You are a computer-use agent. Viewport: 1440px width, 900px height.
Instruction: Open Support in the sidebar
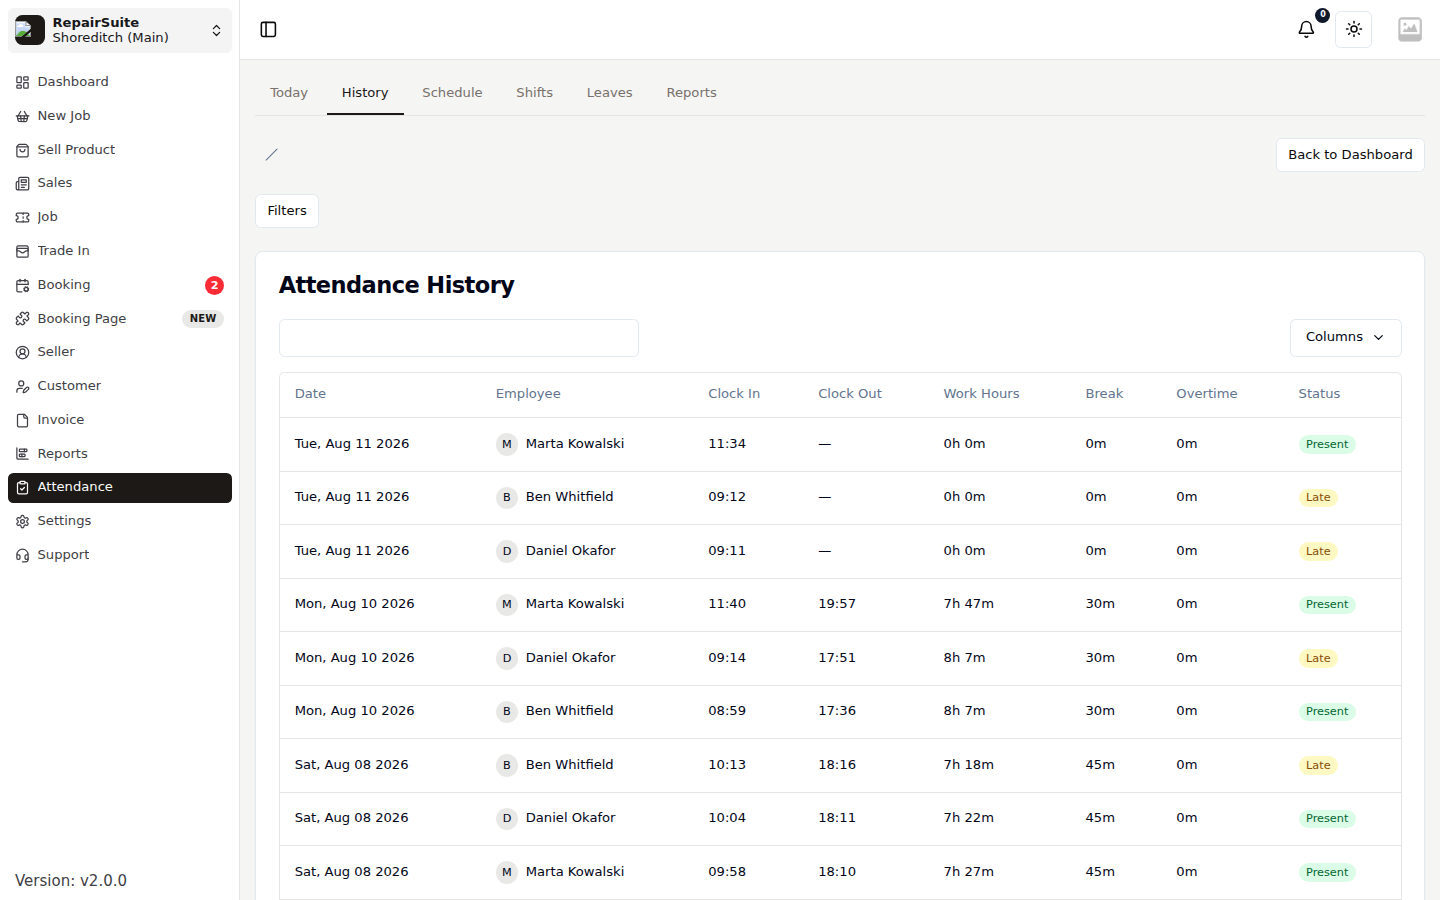(x=120, y=555)
